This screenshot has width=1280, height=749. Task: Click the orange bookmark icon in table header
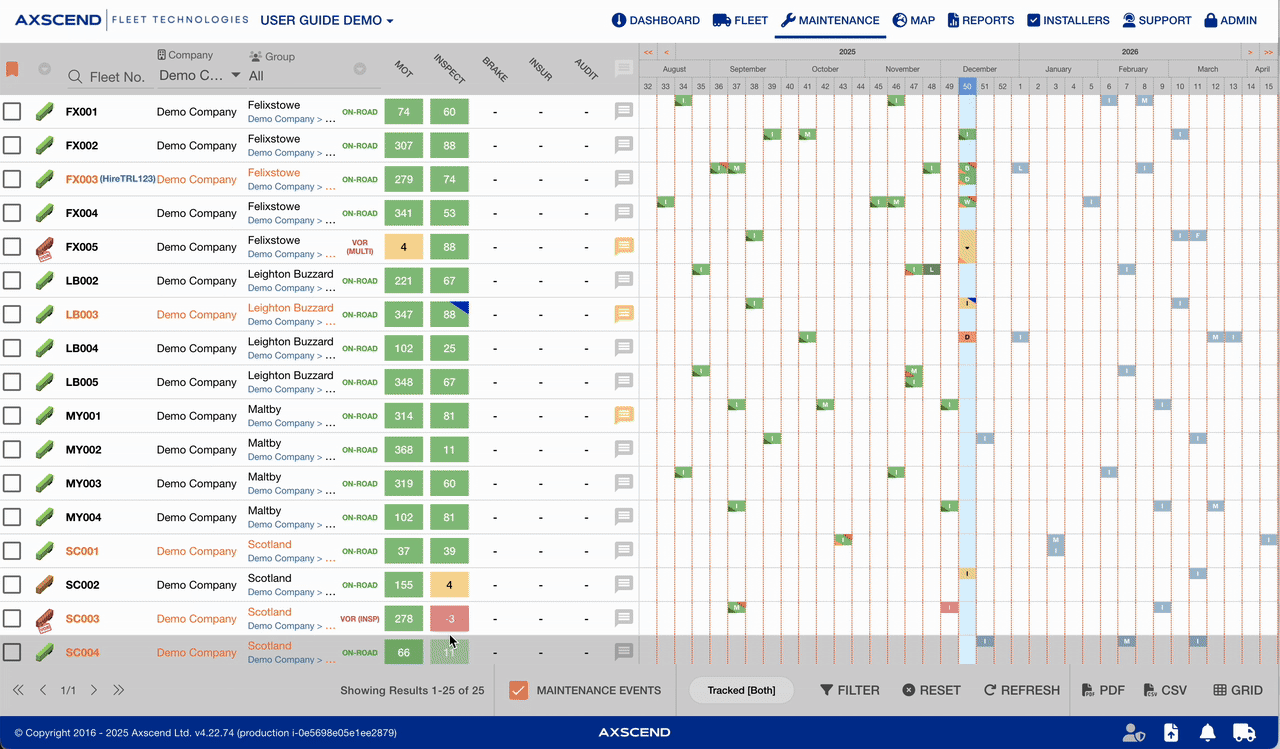click(12, 70)
